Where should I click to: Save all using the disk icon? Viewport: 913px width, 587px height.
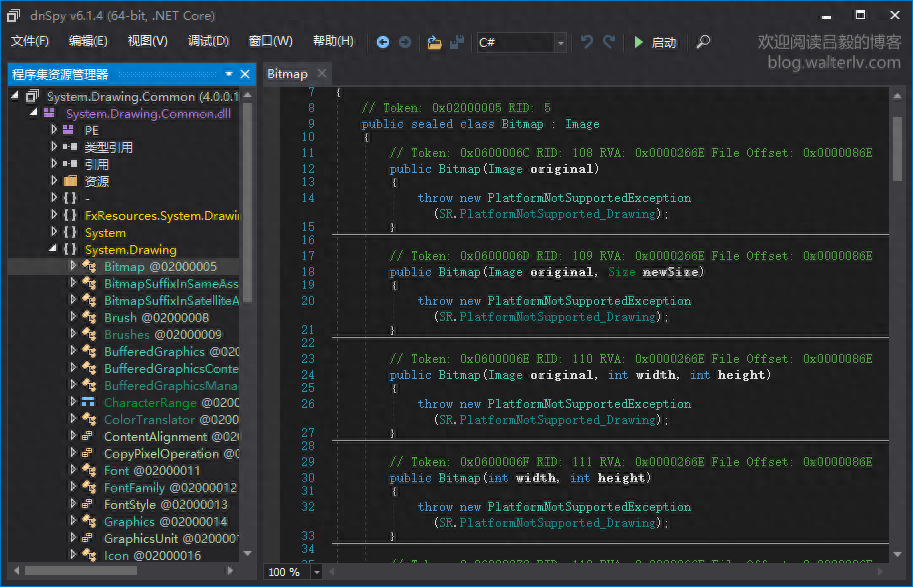[x=457, y=42]
